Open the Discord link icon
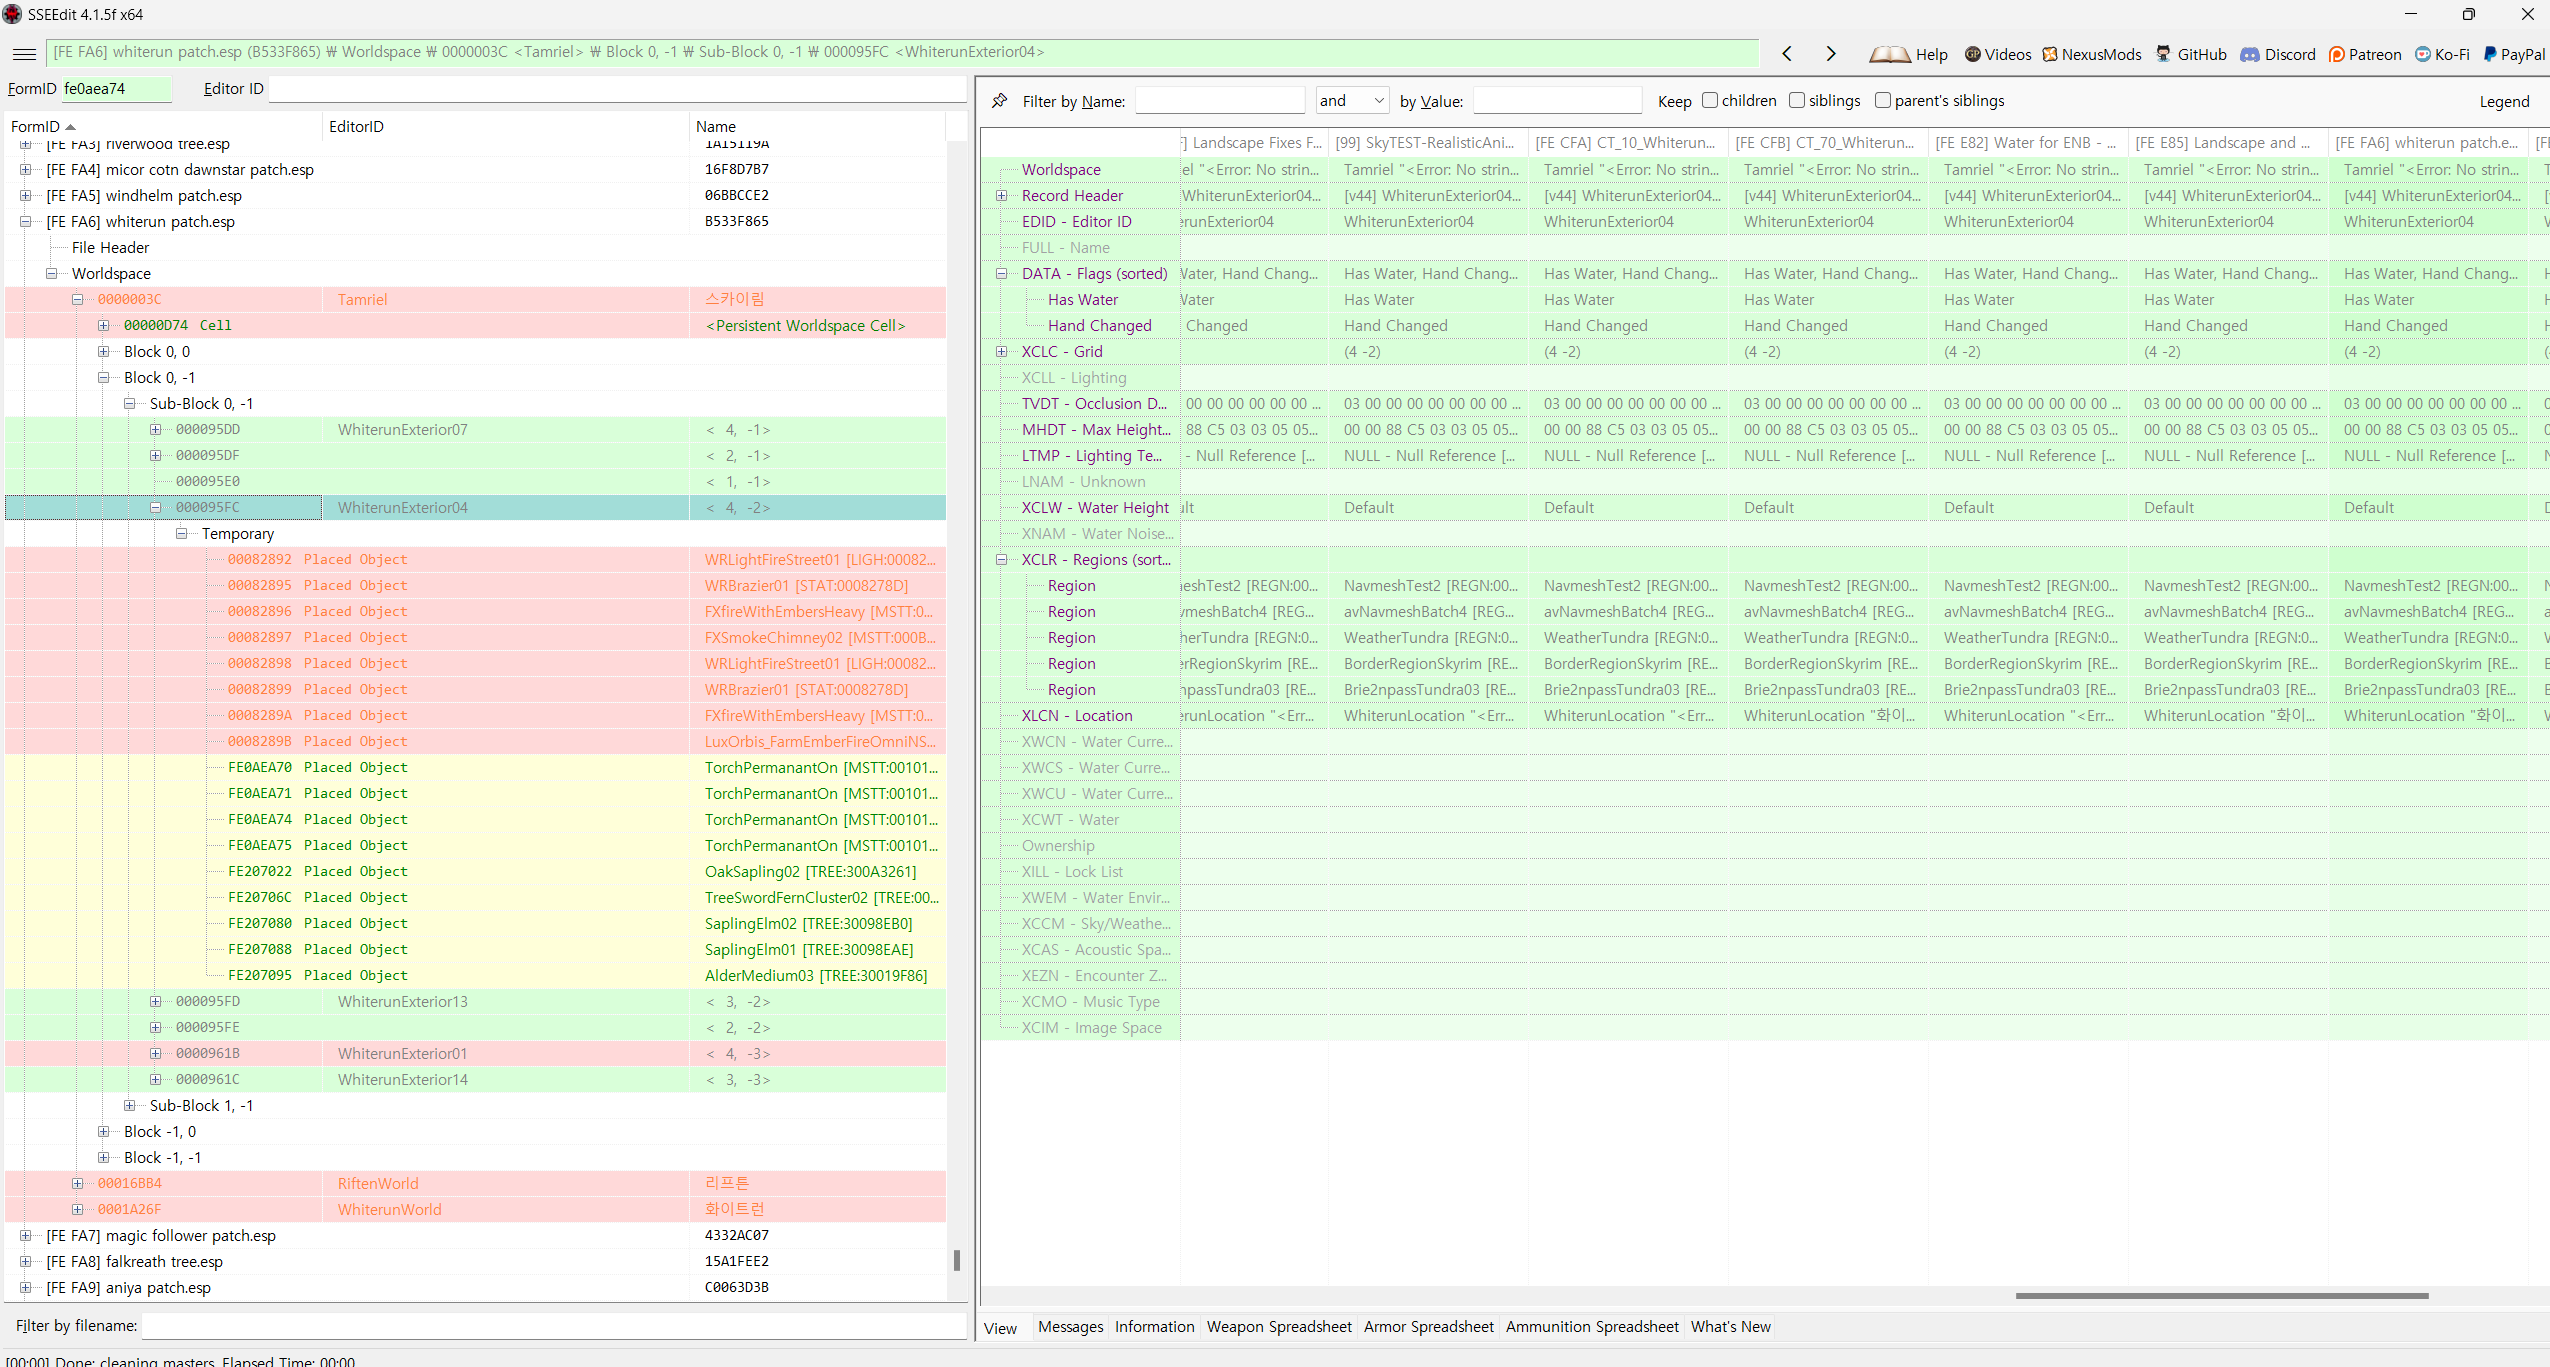The height and width of the screenshot is (1367, 2550). 2249,55
